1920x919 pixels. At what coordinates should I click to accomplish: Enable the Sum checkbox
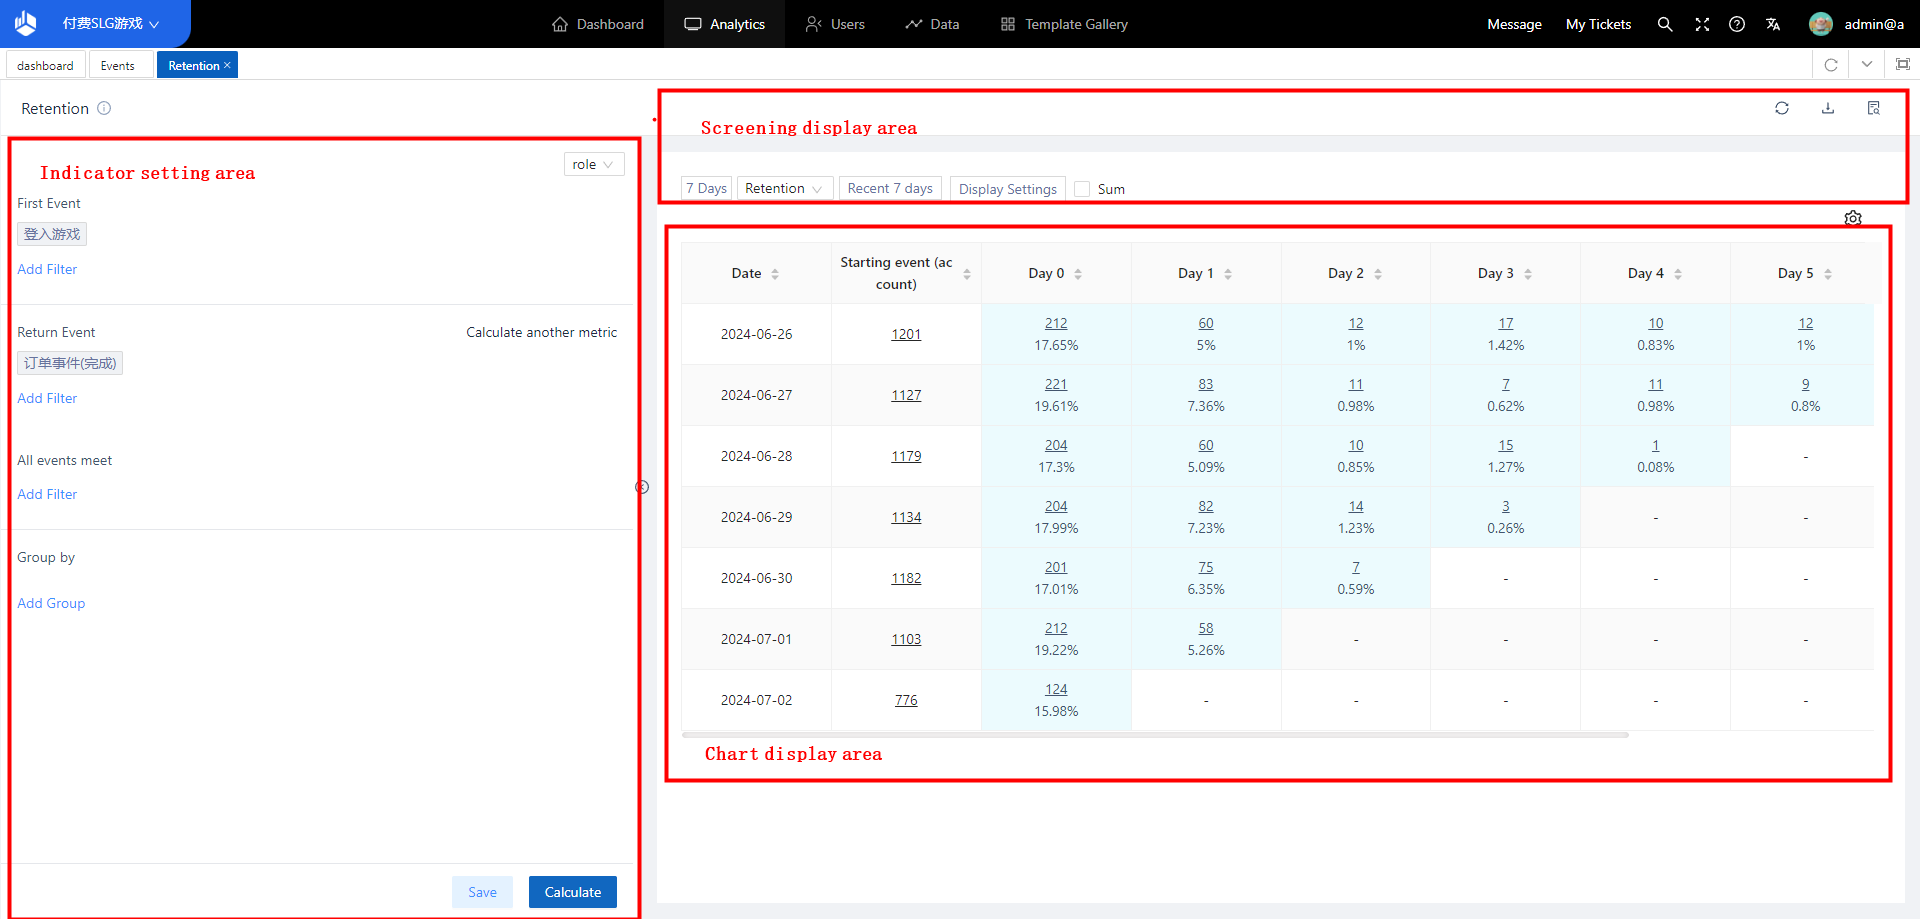pyautogui.click(x=1082, y=189)
